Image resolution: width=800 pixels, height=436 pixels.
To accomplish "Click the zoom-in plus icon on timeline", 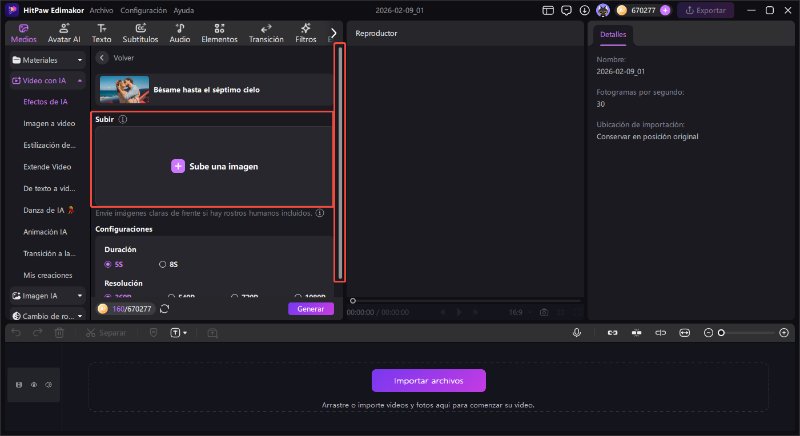I will point(782,332).
